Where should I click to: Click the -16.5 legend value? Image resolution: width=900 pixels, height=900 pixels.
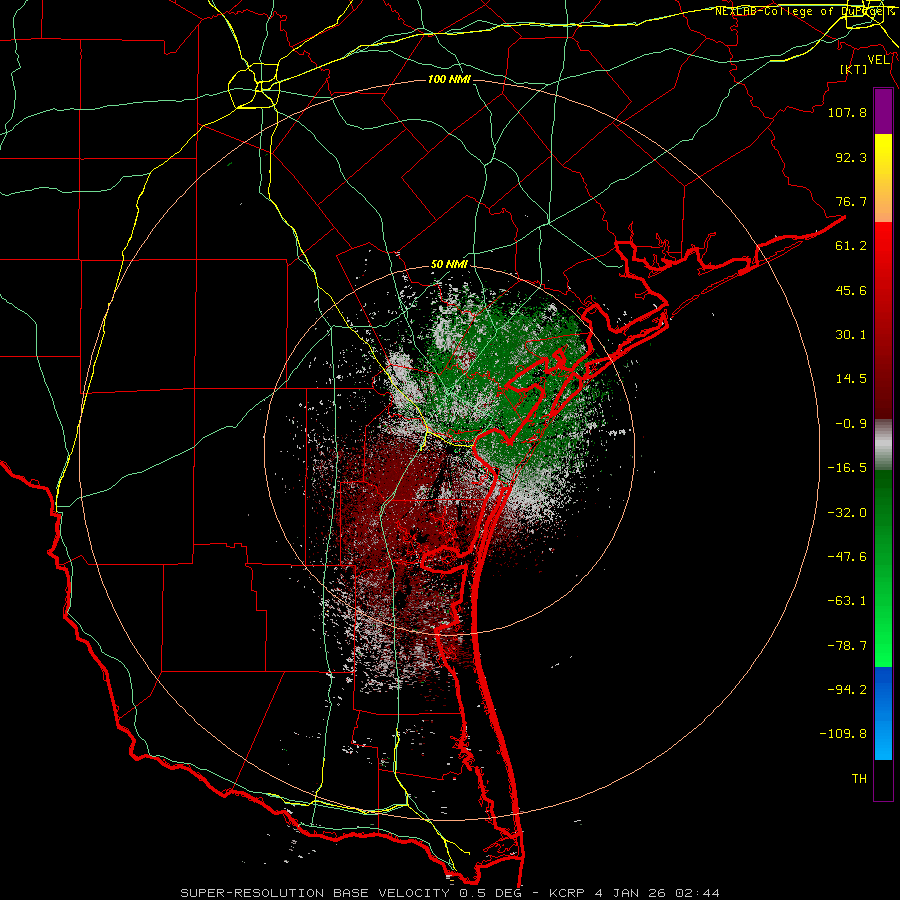[x=847, y=468]
